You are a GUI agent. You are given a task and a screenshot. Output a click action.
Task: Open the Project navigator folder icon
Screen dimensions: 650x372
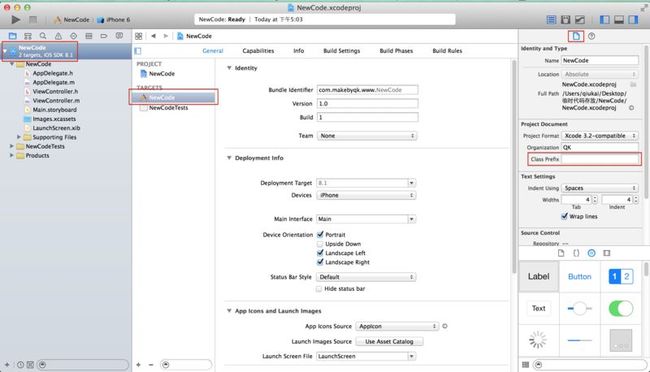(12, 36)
